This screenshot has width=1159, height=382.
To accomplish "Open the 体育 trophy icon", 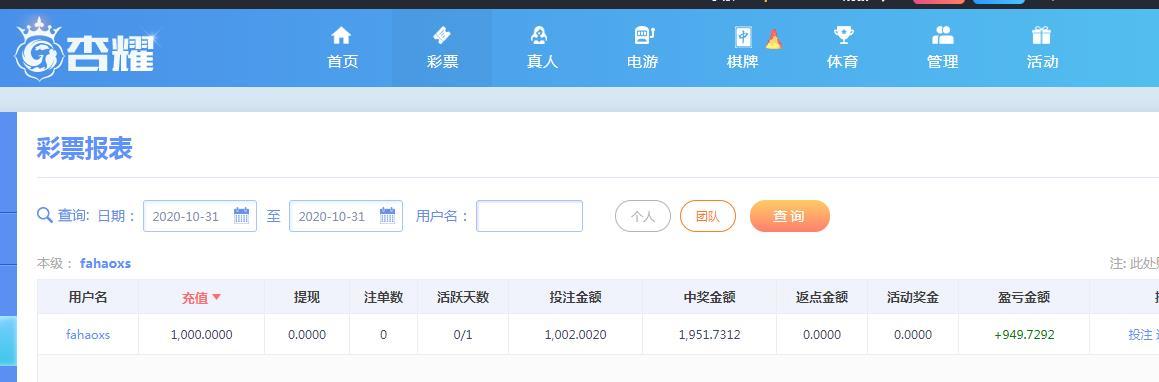I will pos(843,35).
